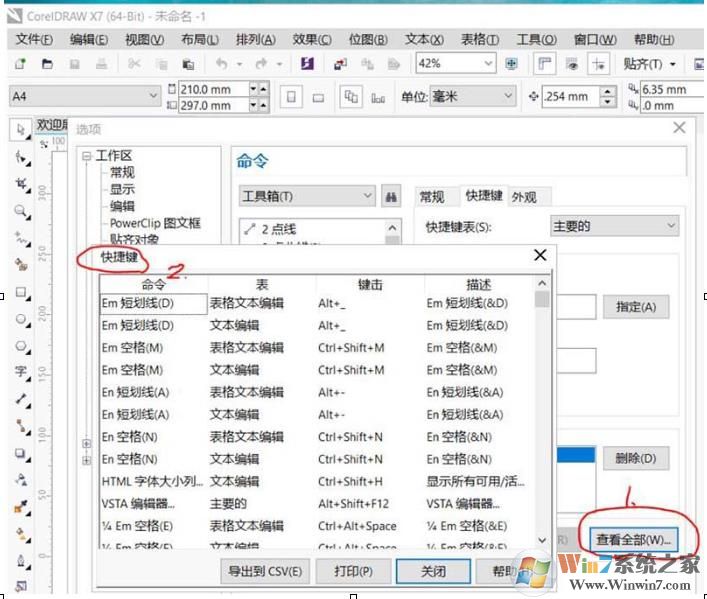The height and width of the screenshot is (599, 707).
Task: Click the 键击 column header
Action: [x=370, y=284]
